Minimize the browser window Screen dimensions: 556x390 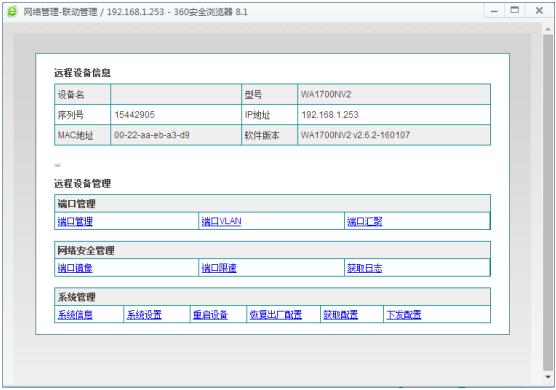pyautogui.click(x=494, y=11)
